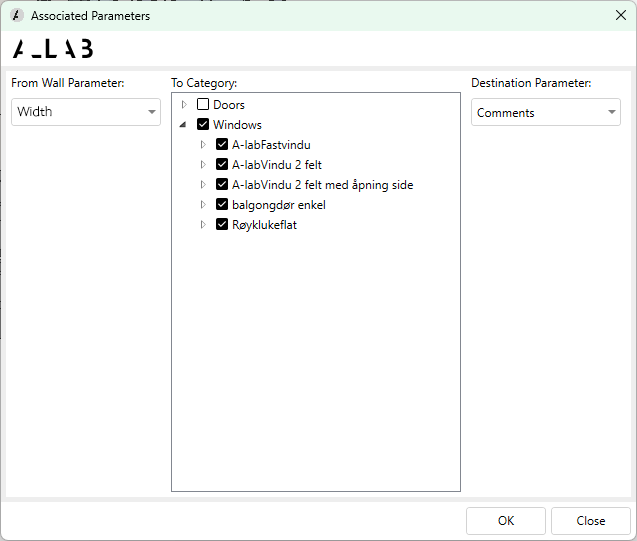Click the A-LAB logo
The image size is (637, 541).
(52, 49)
